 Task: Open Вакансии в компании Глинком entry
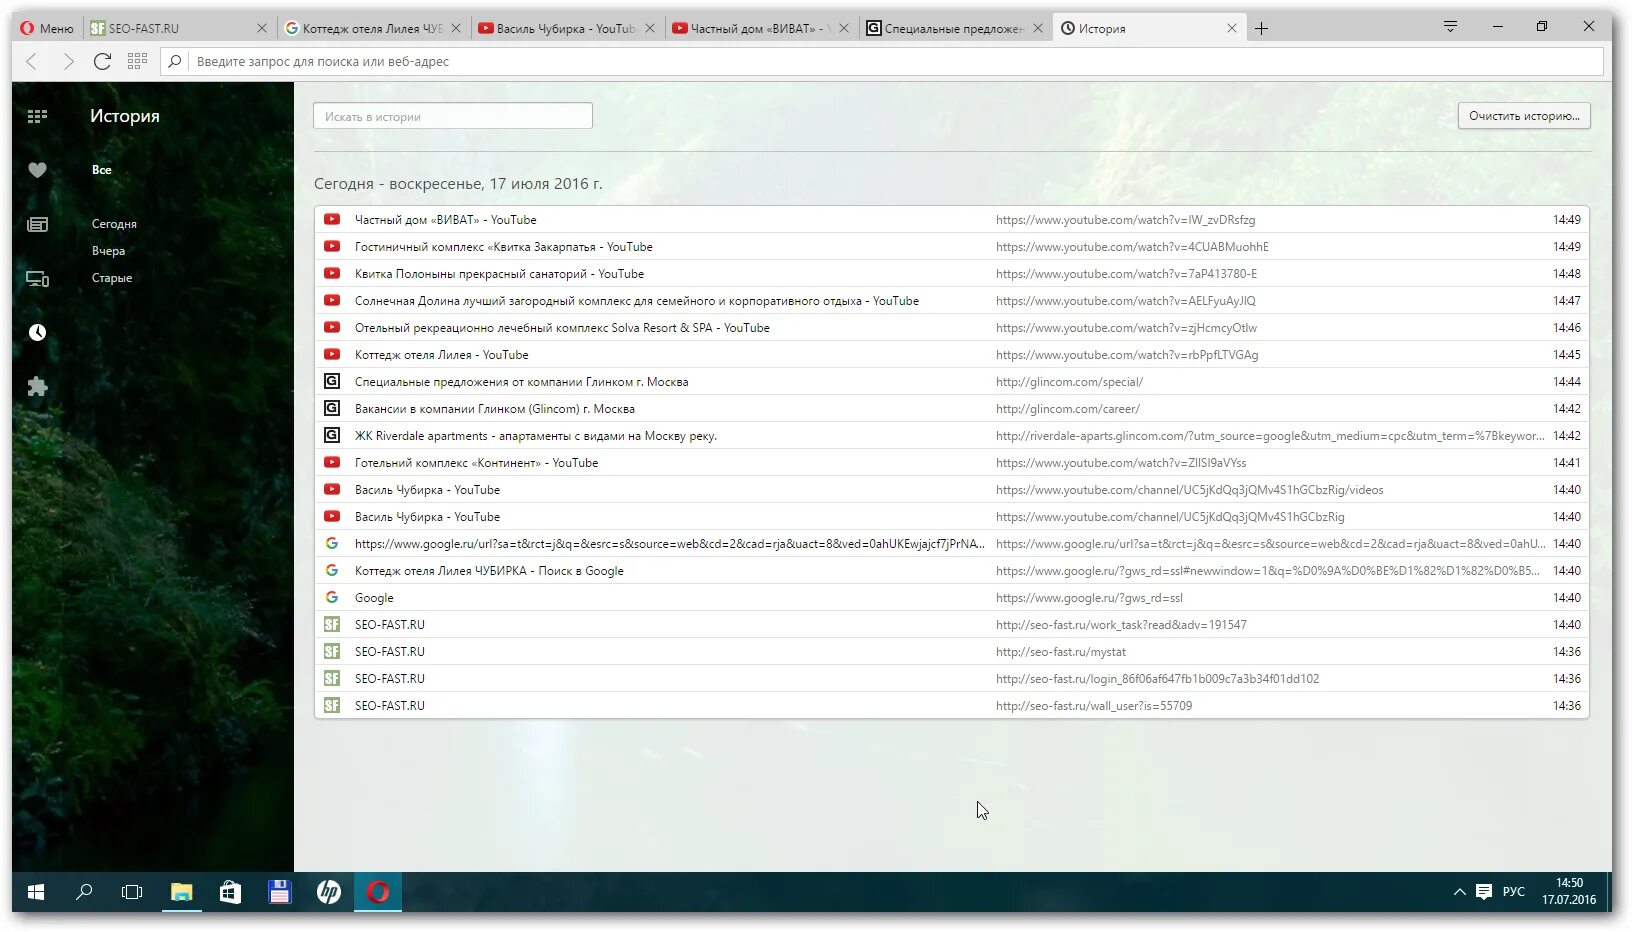[x=951, y=409]
